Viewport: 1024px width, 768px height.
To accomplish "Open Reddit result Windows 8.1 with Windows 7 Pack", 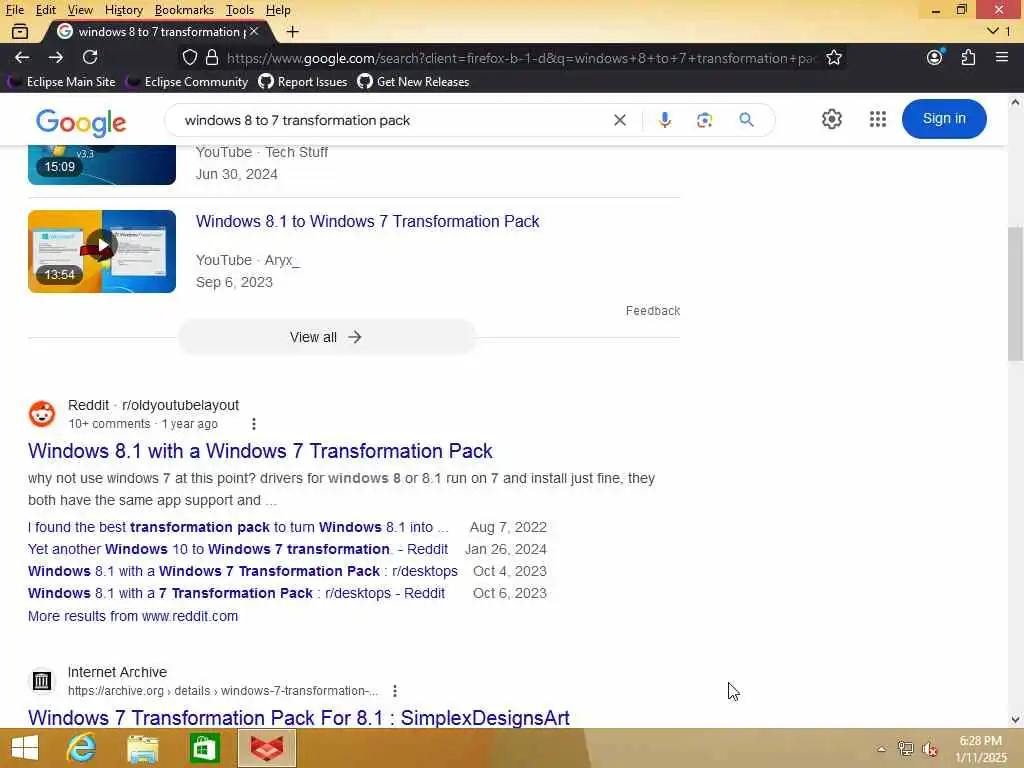I will (260, 451).
